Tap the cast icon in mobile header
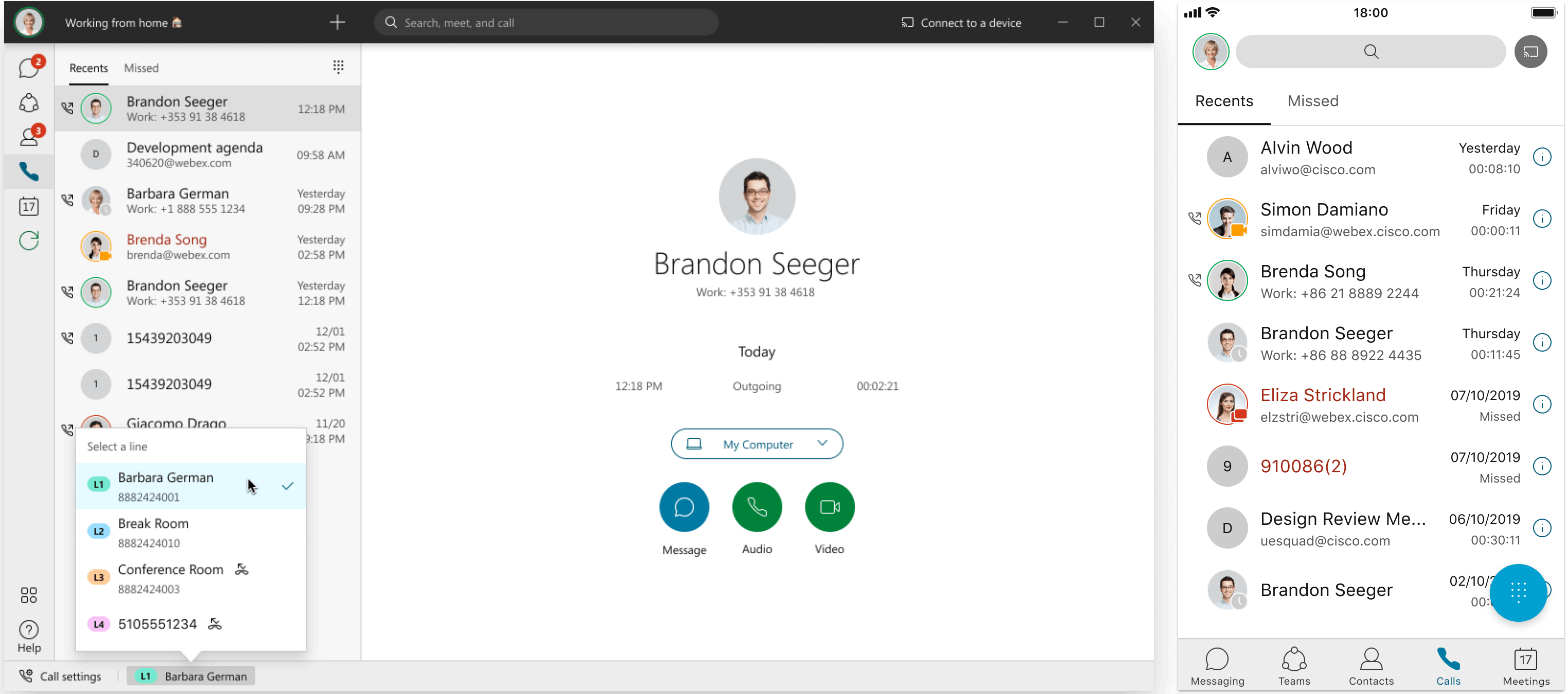This screenshot has height=694, width=1568. pyautogui.click(x=1530, y=52)
